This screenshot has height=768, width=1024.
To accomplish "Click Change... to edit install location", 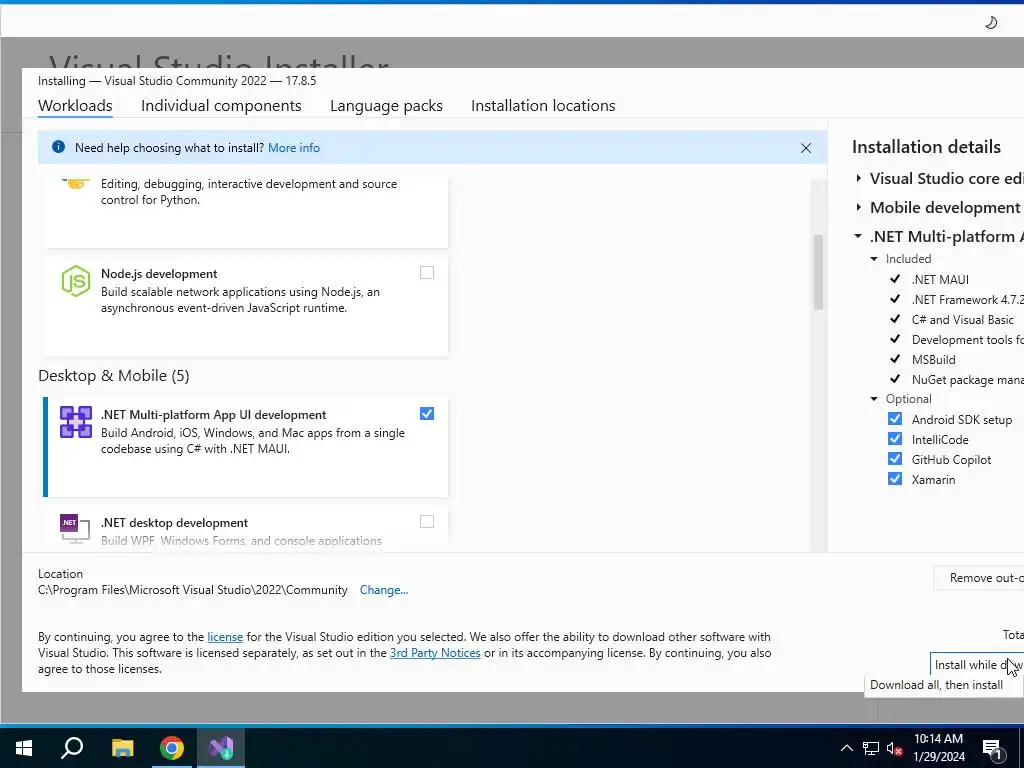I will pyautogui.click(x=384, y=590).
